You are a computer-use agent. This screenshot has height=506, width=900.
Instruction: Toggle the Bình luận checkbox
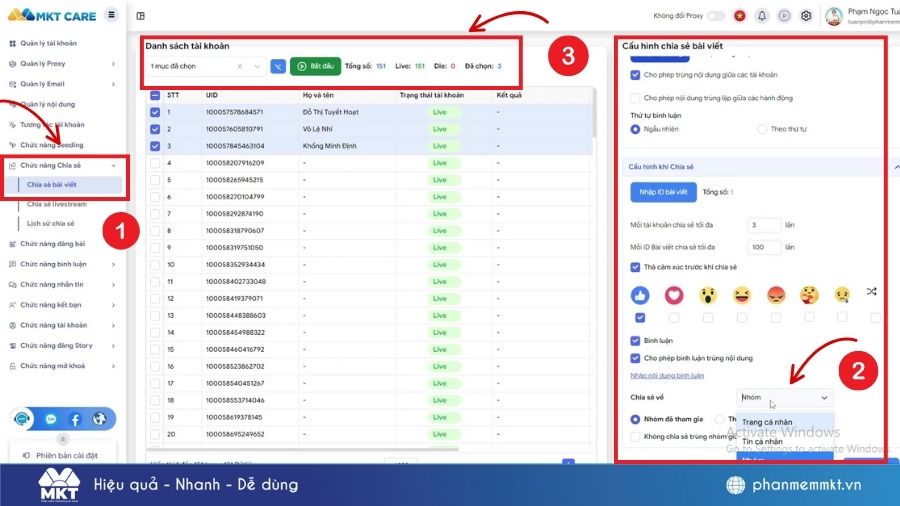tap(635, 341)
